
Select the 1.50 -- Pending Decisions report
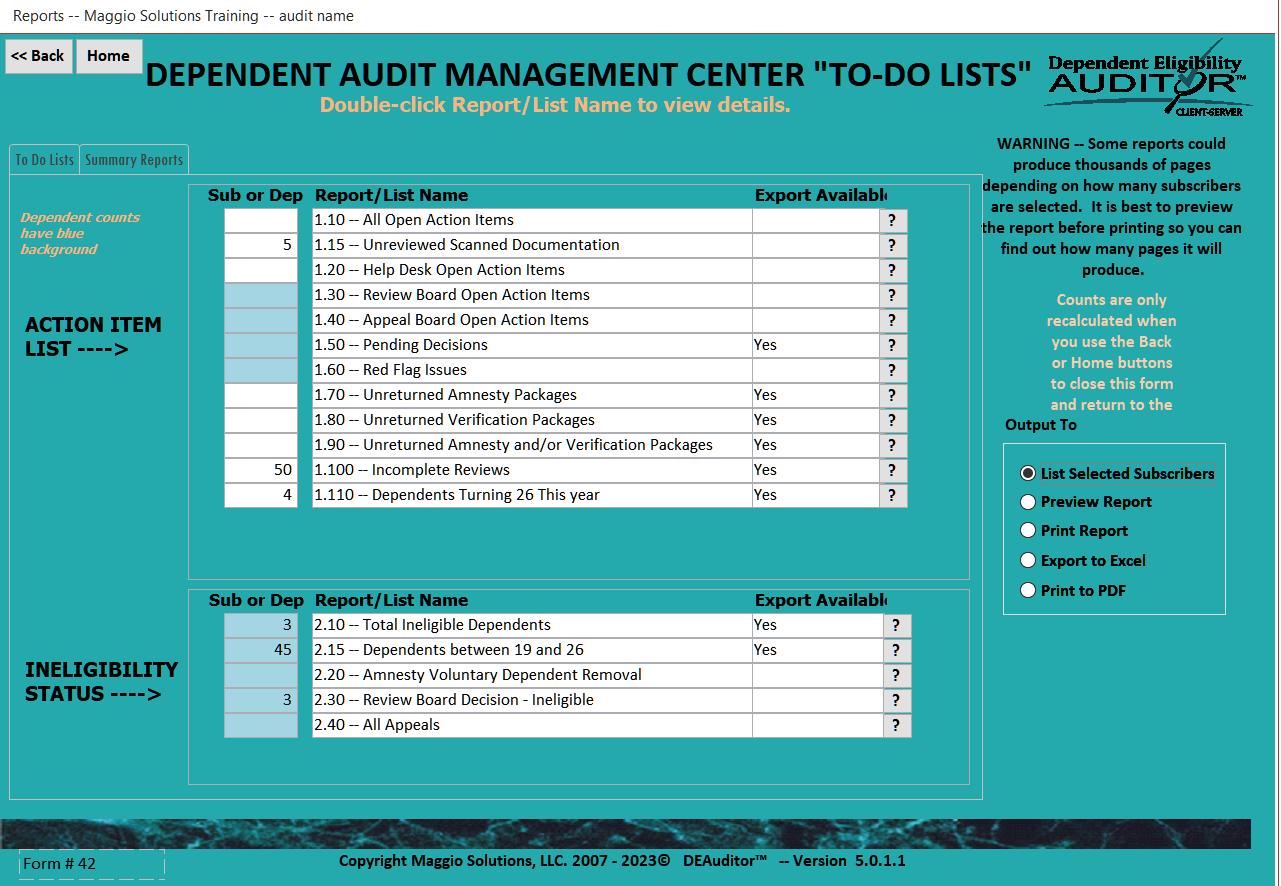pos(532,345)
